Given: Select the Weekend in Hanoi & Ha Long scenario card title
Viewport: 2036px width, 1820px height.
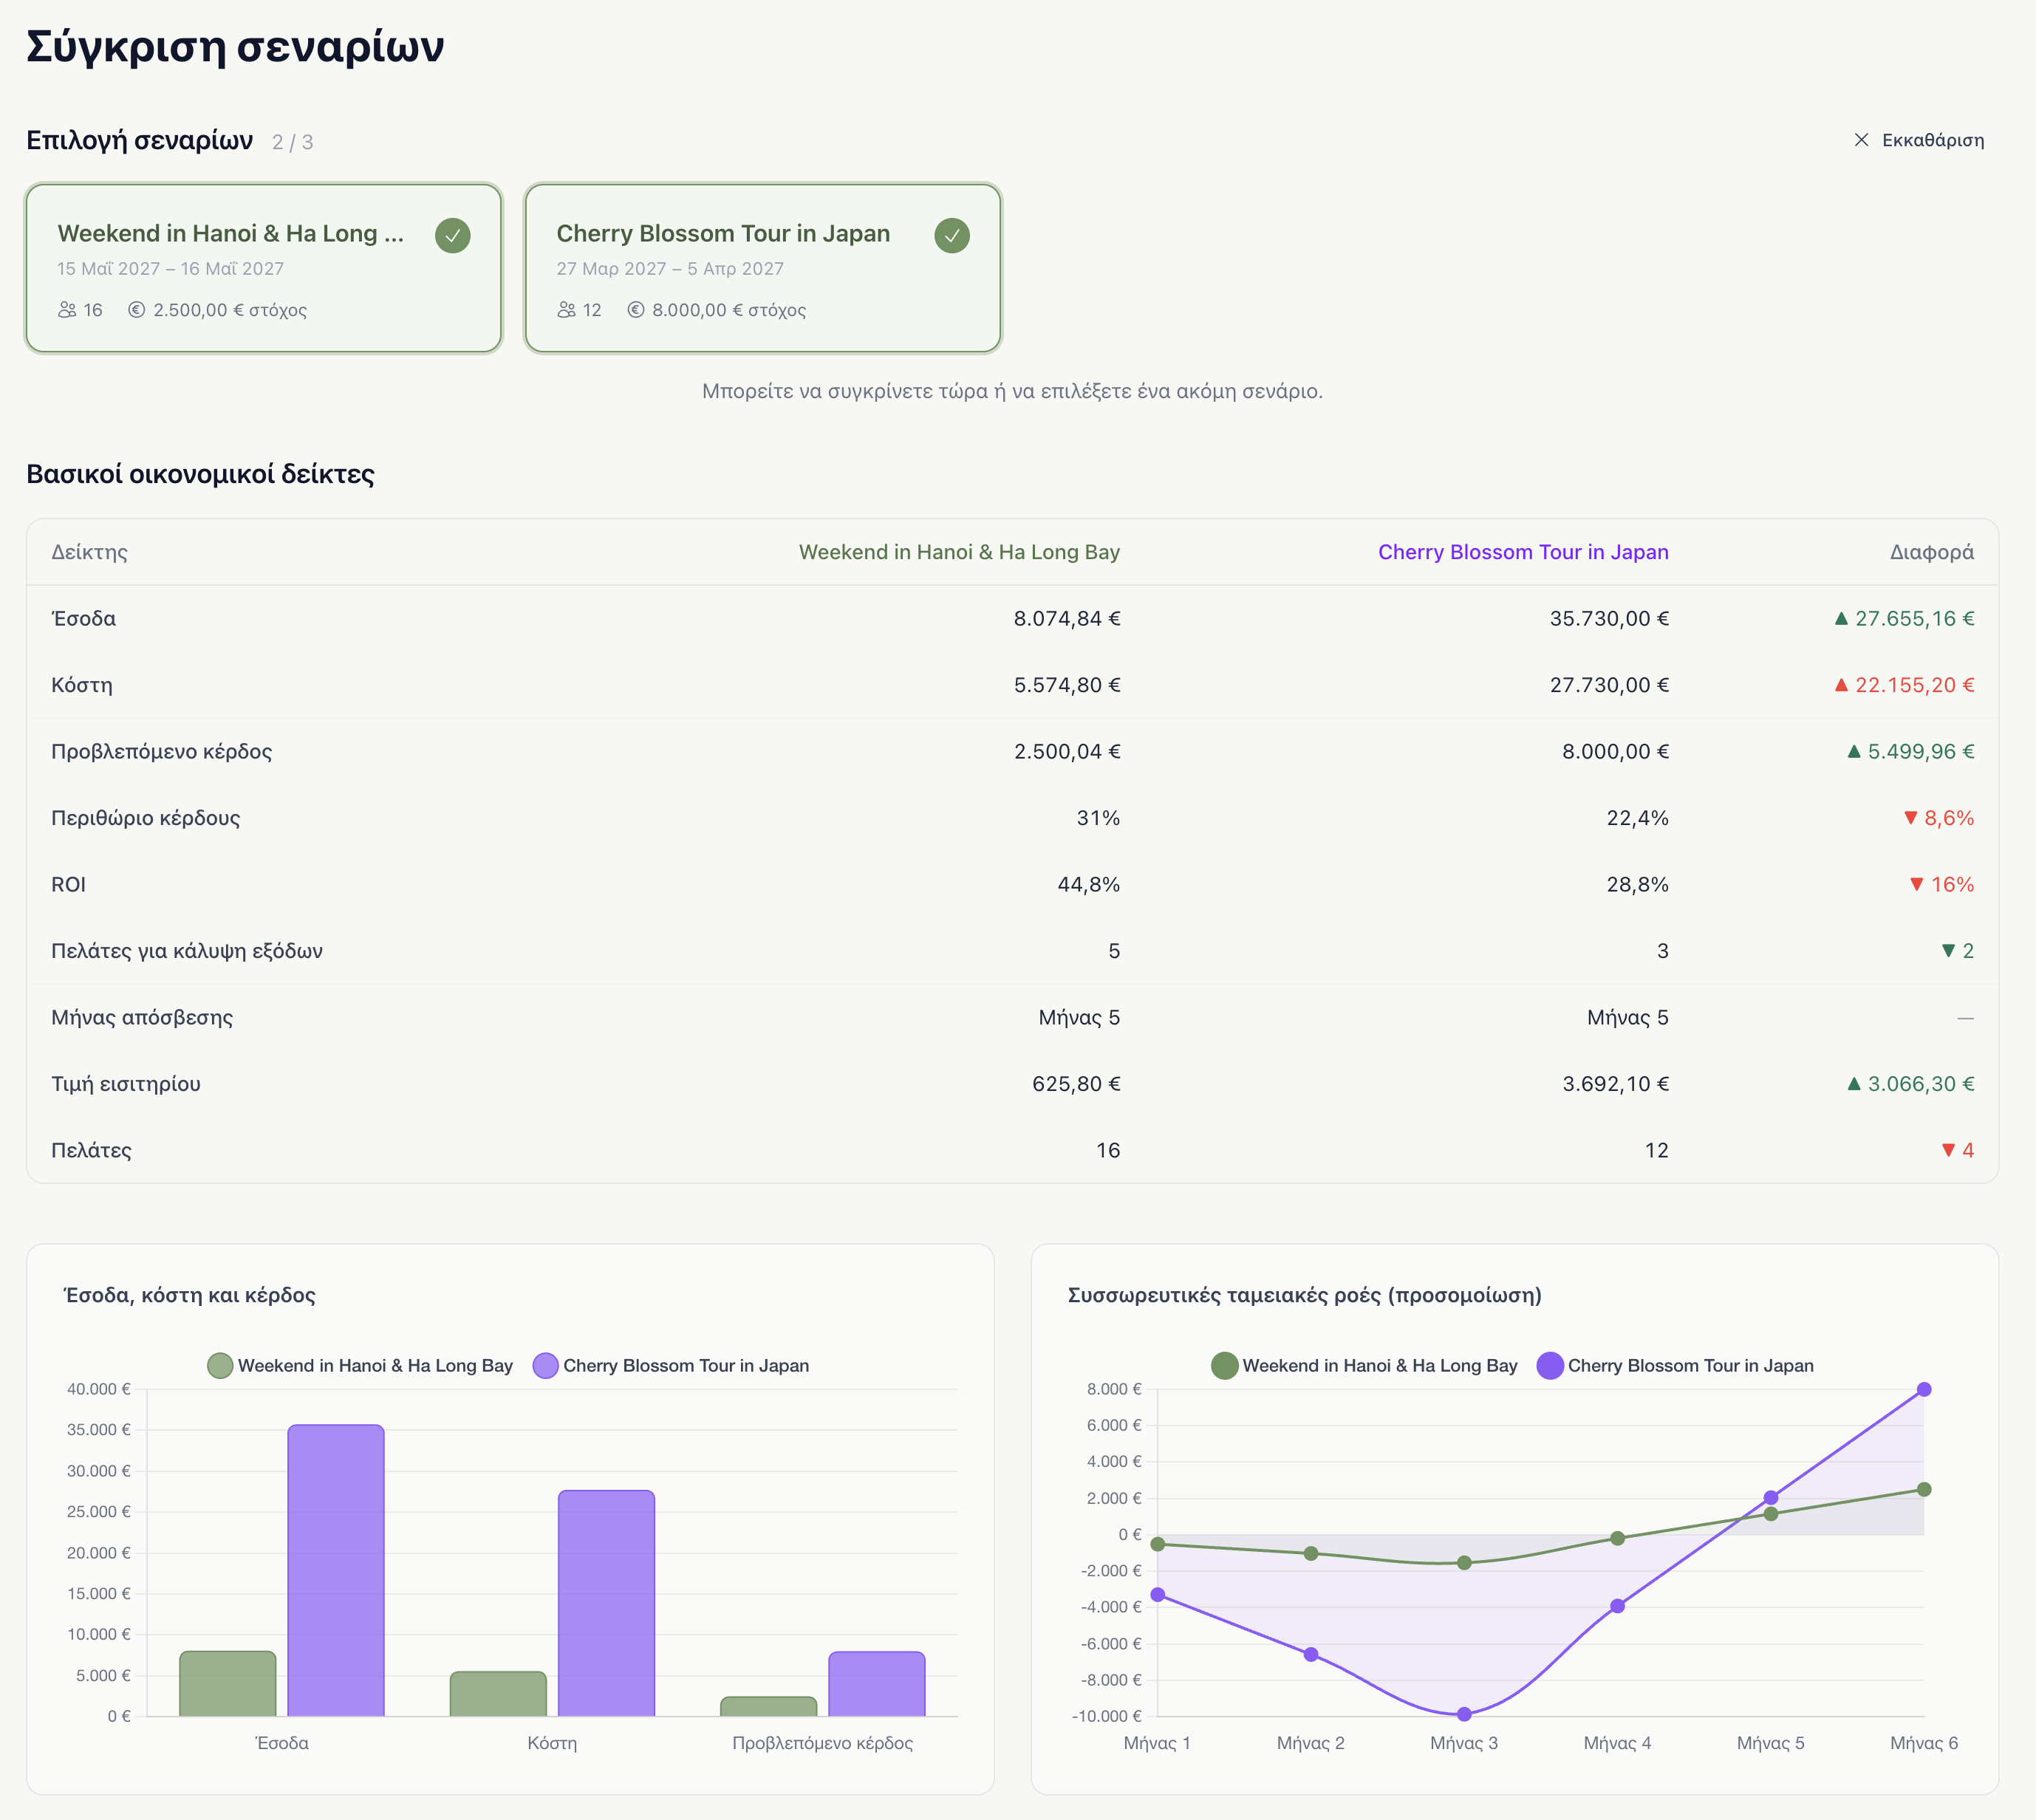Looking at the screenshot, I should (231, 233).
